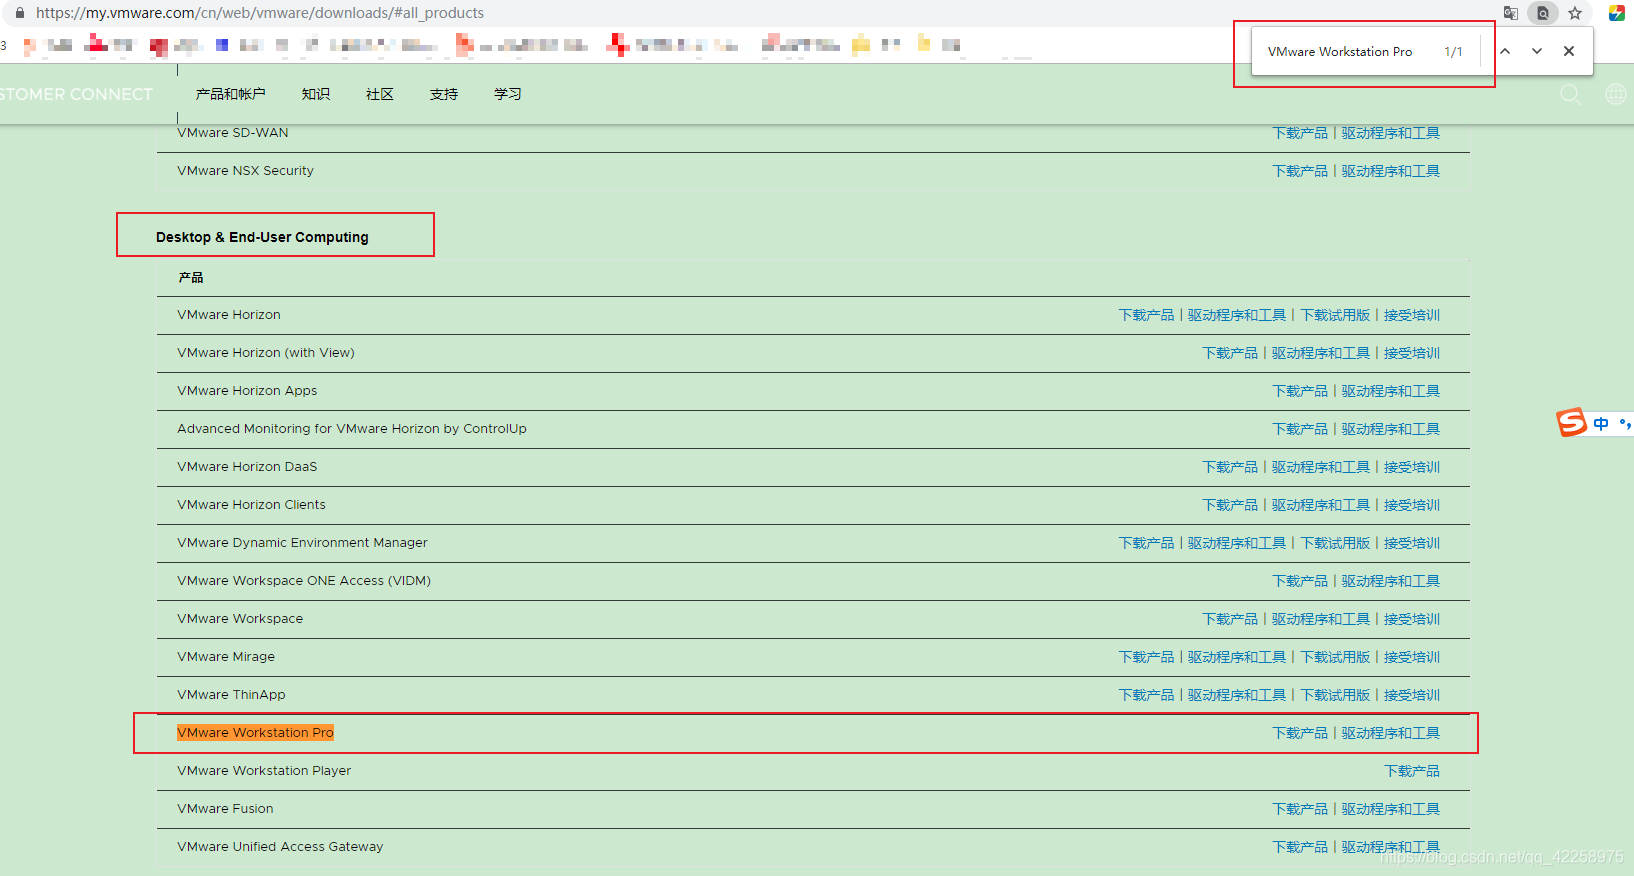This screenshot has width=1634, height=876.
Task: Close the find bar with the X
Action: (x=1569, y=51)
